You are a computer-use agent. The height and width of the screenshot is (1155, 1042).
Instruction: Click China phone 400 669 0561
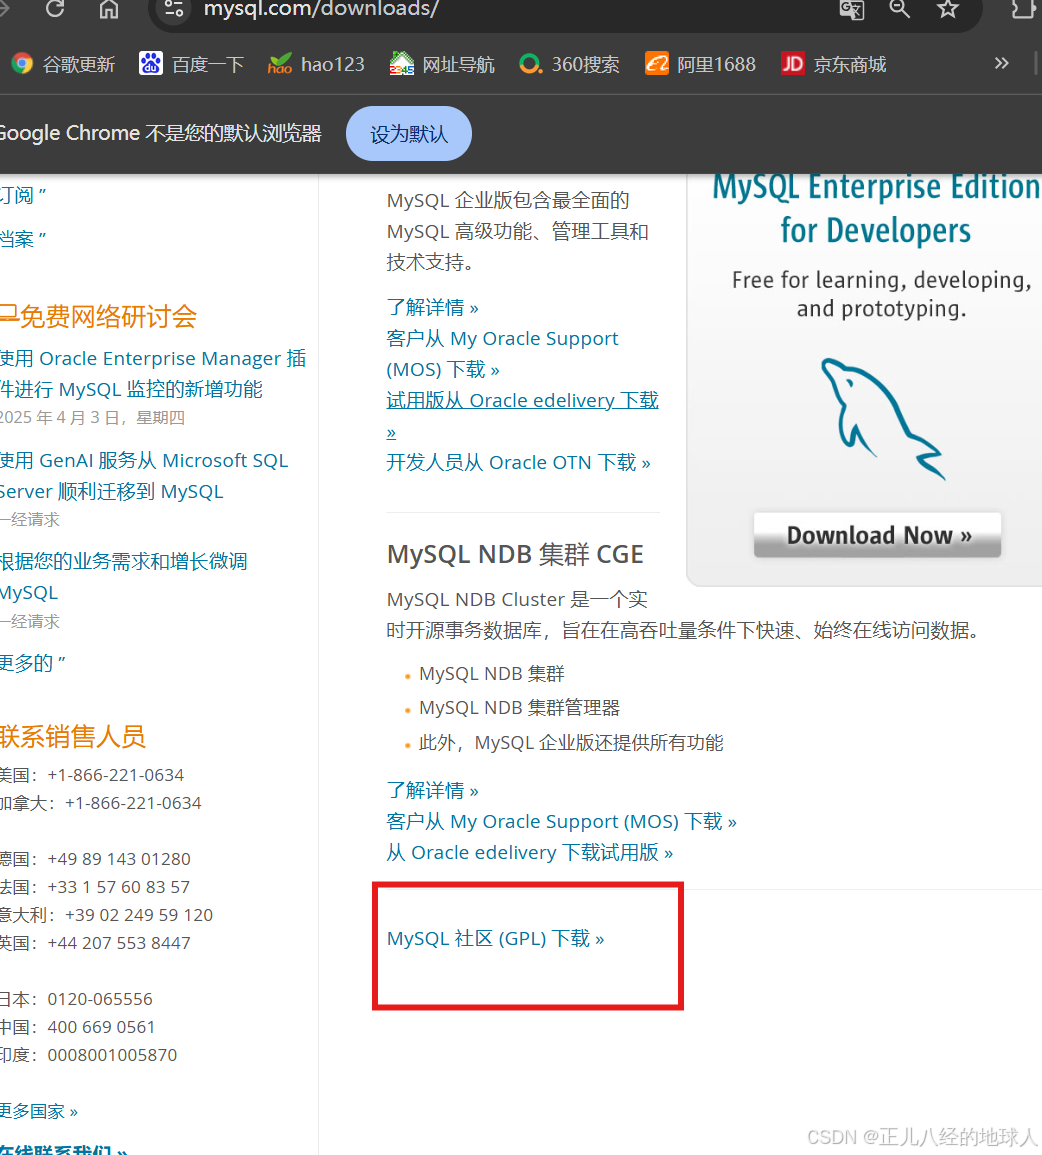102,1027
